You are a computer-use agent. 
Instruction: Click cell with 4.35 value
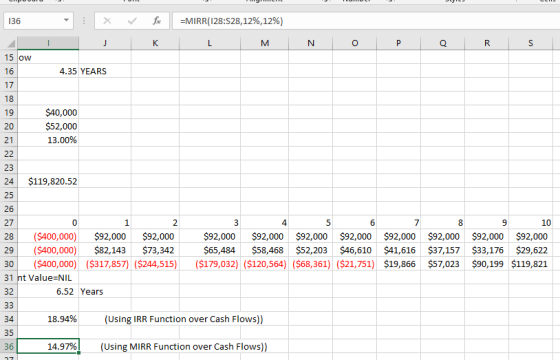click(x=48, y=71)
